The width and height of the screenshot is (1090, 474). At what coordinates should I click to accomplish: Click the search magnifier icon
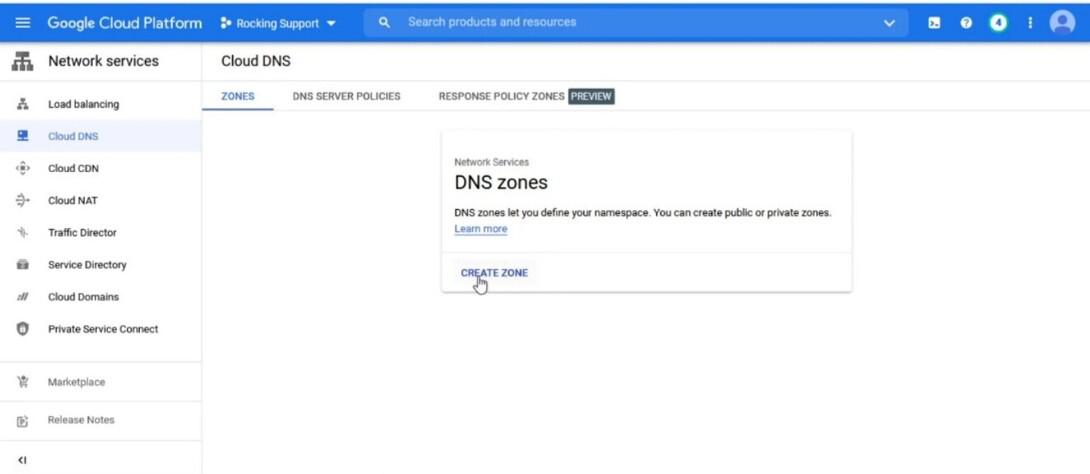384,23
